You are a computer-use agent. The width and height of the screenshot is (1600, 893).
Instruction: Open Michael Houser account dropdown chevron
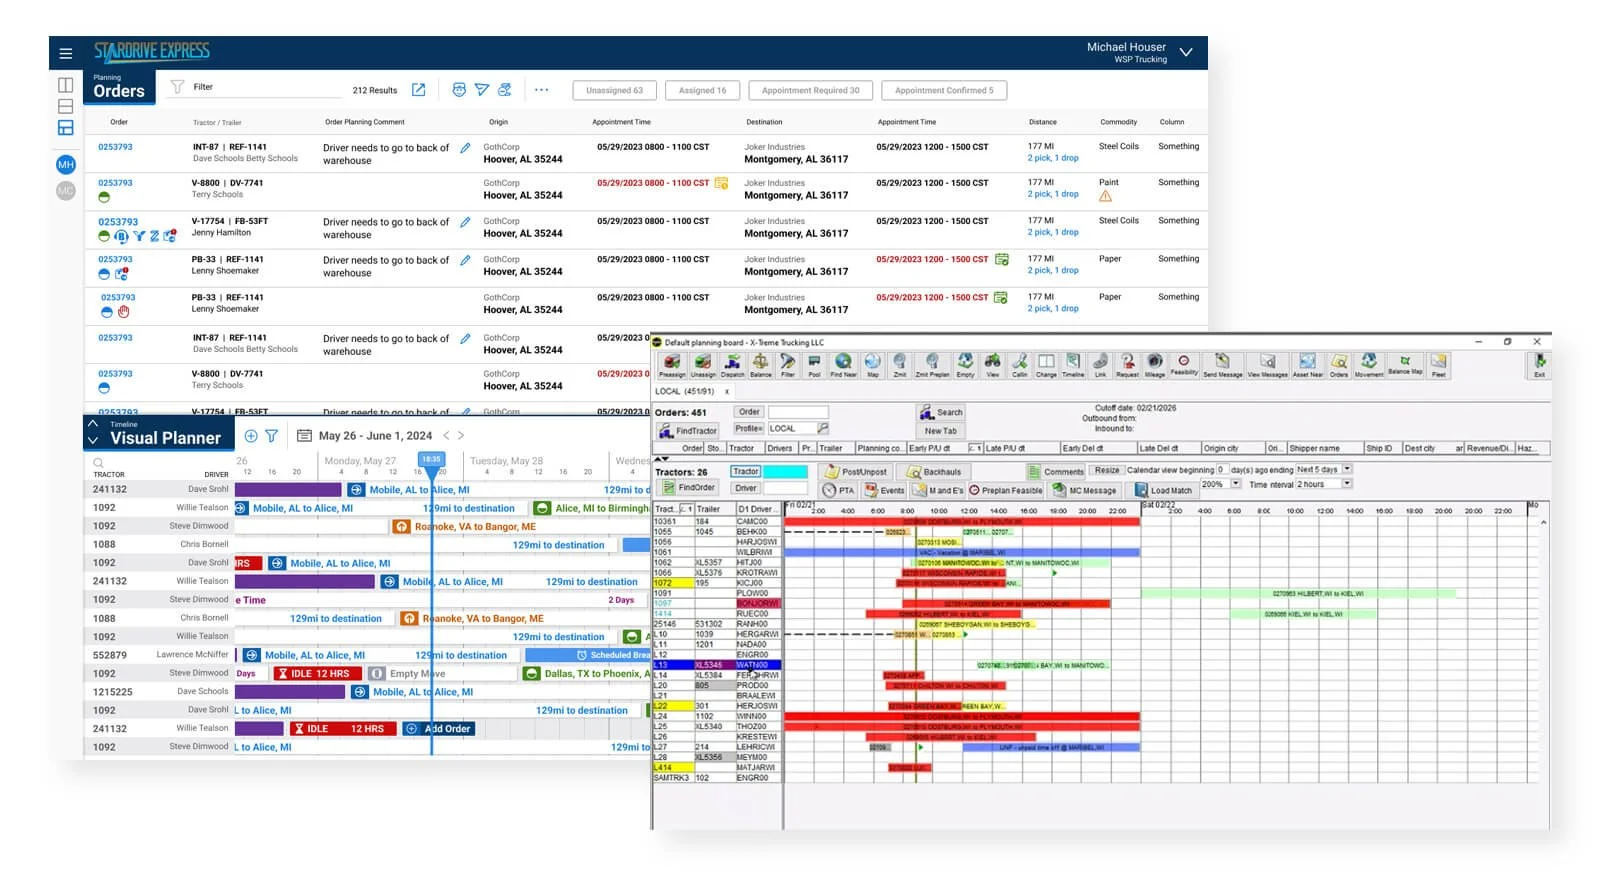tap(1186, 52)
